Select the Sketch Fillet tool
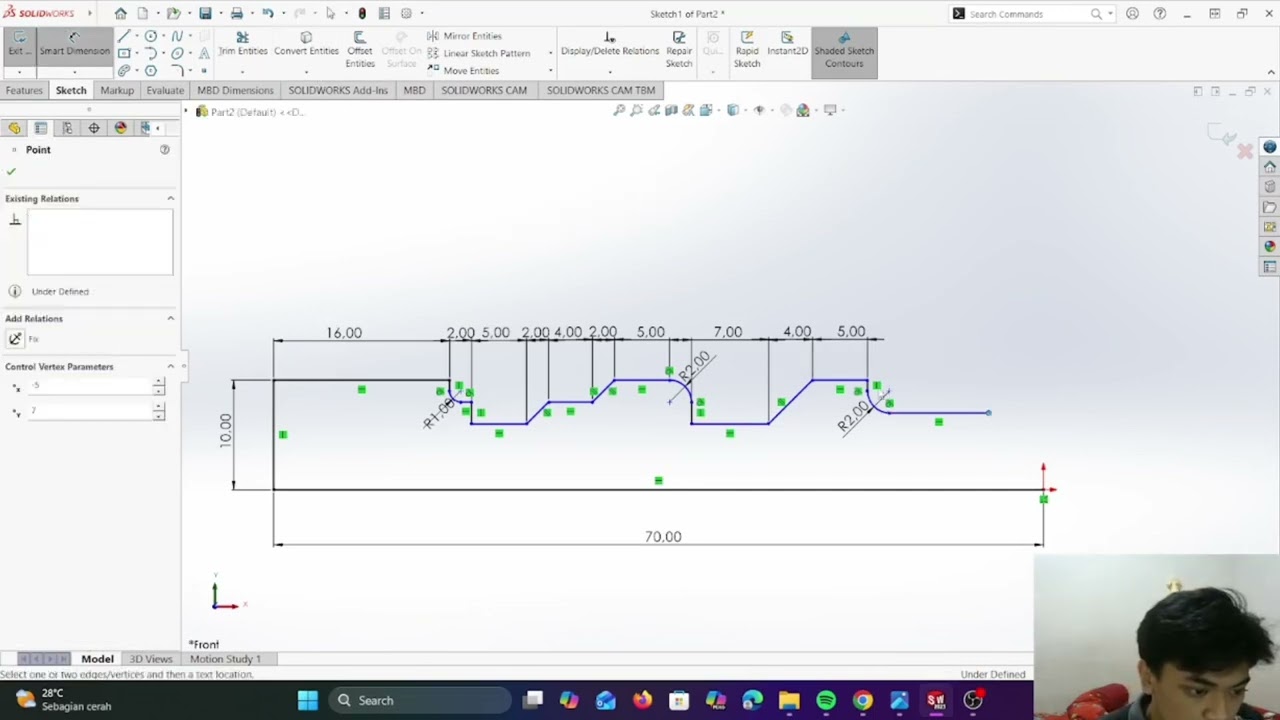This screenshot has width=1280, height=720. click(x=177, y=71)
